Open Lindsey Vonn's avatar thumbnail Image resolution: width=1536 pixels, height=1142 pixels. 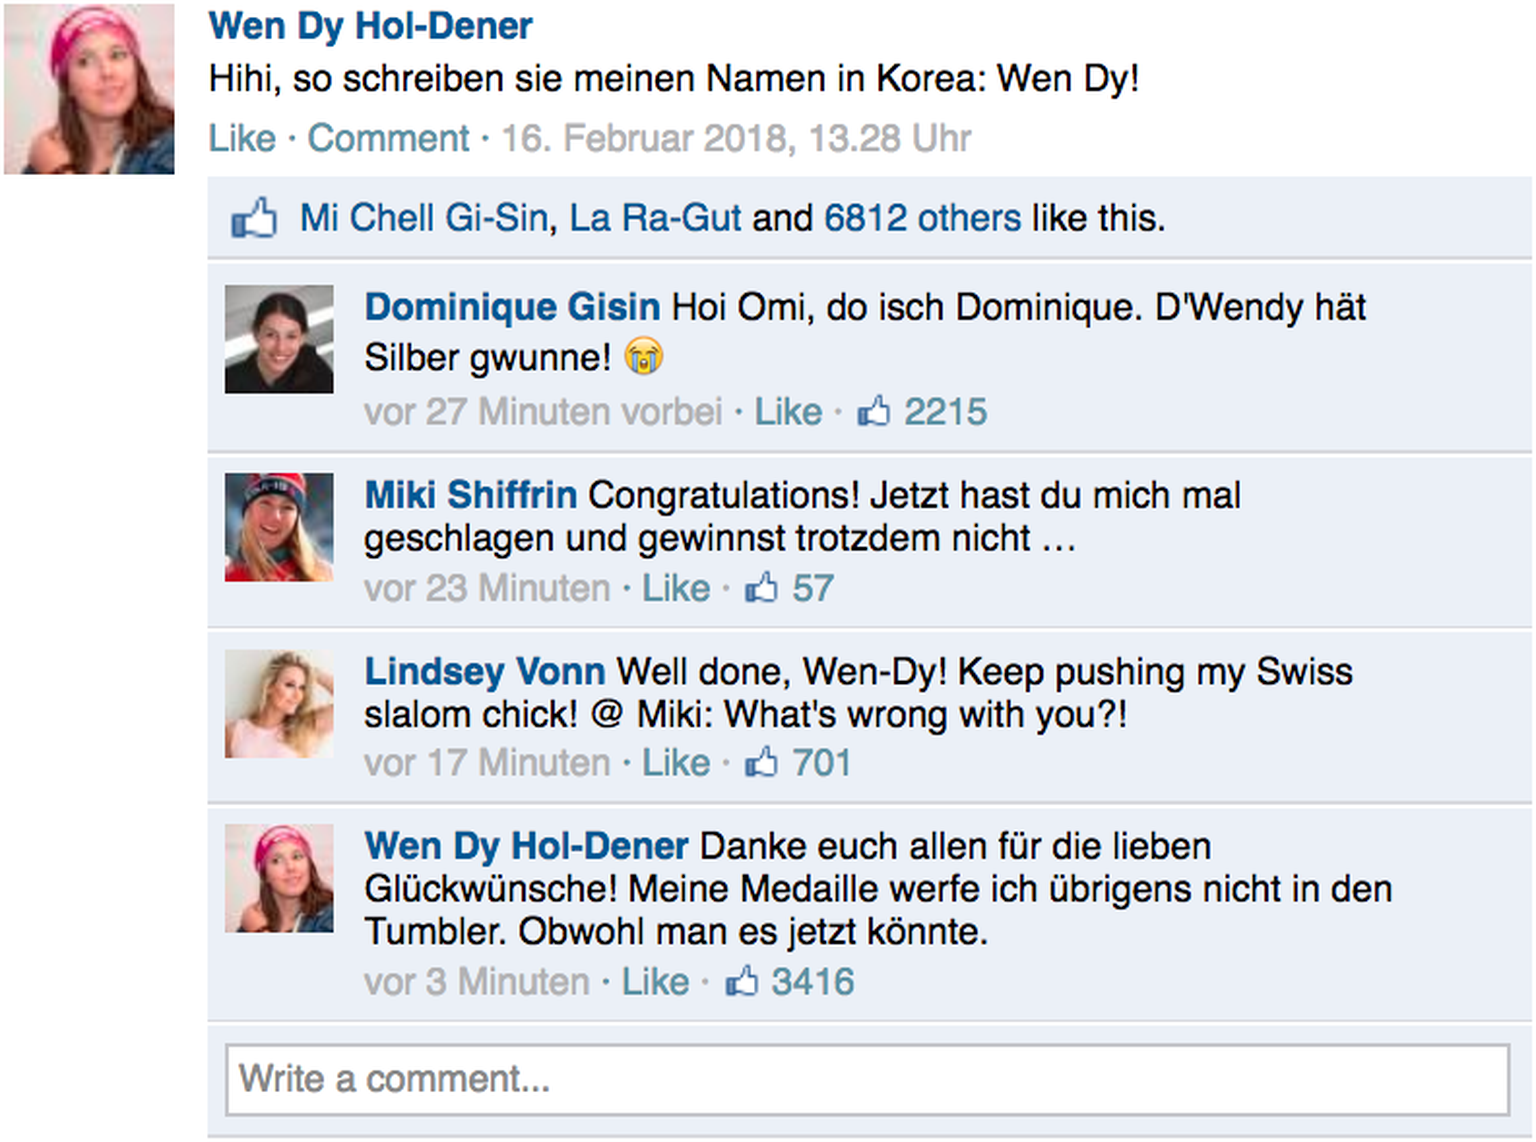click(279, 704)
